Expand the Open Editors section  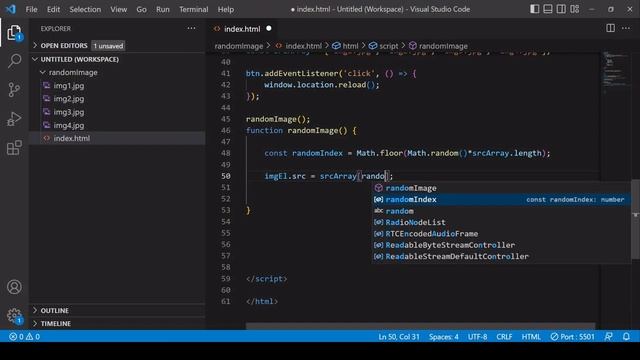click(117, 46)
